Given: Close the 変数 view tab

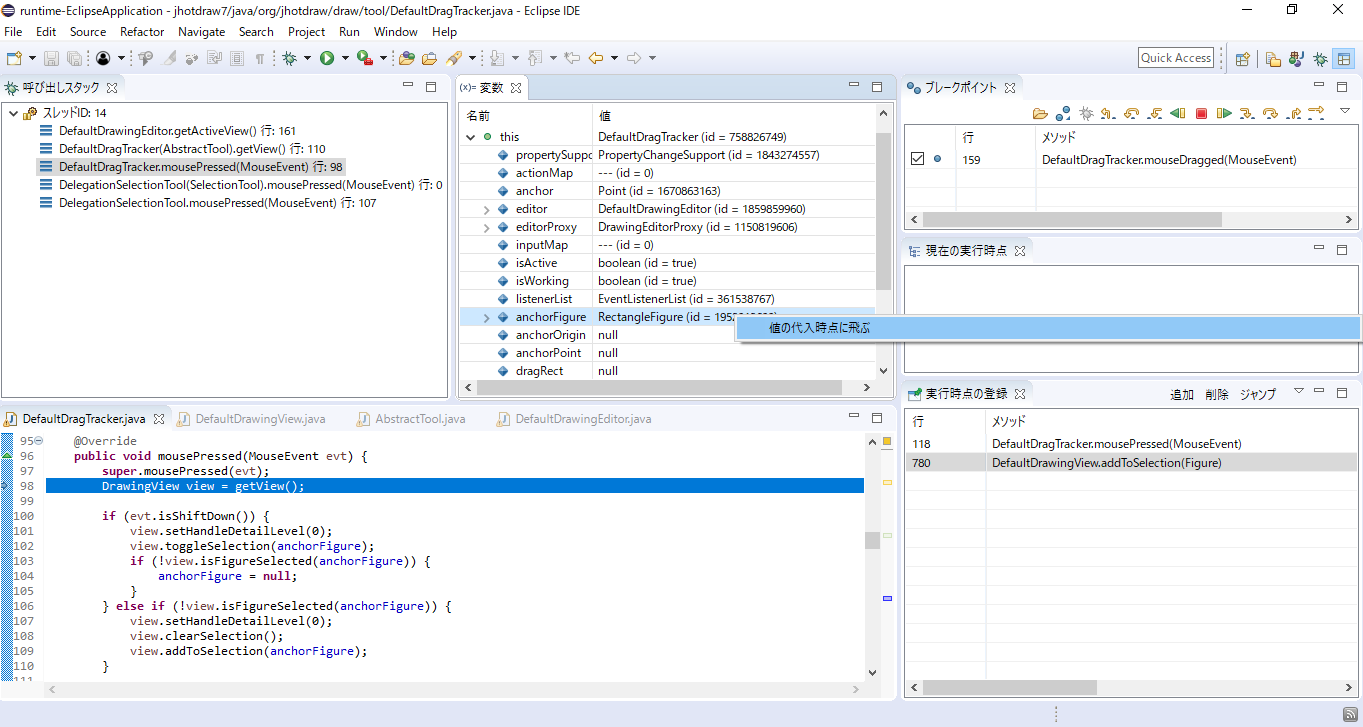Looking at the screenshot, I should (x=516, y=88).
